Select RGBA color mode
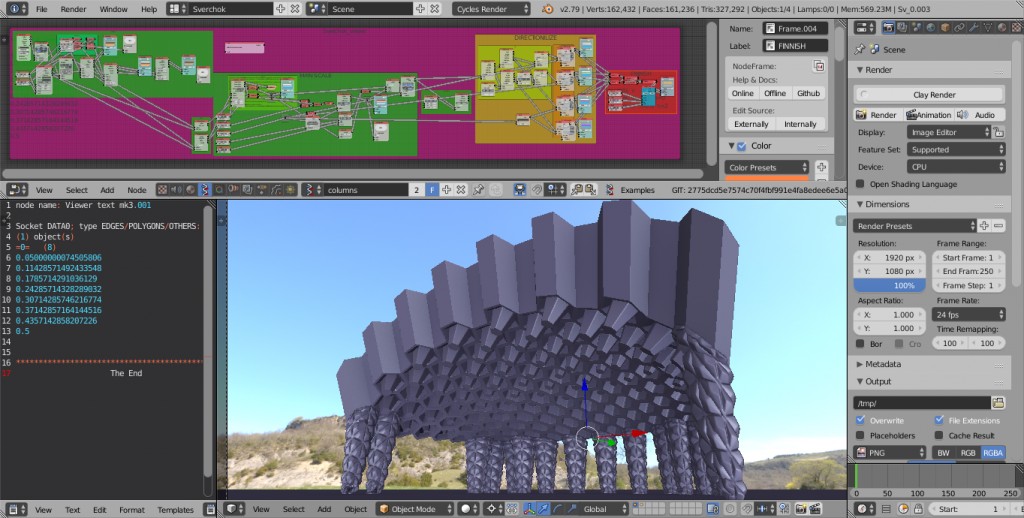 993,452
